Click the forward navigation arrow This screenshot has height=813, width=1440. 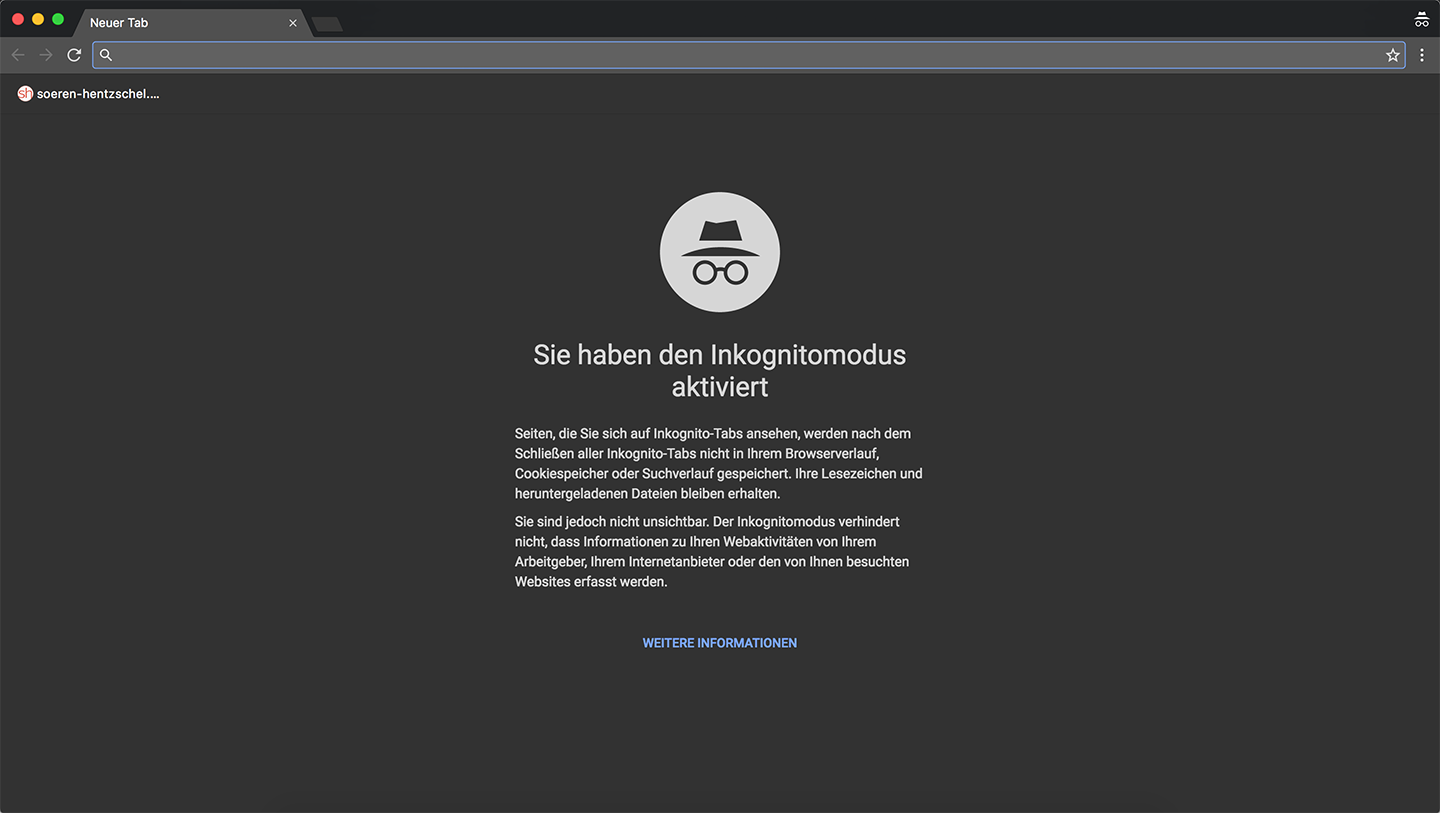[46, 55]
